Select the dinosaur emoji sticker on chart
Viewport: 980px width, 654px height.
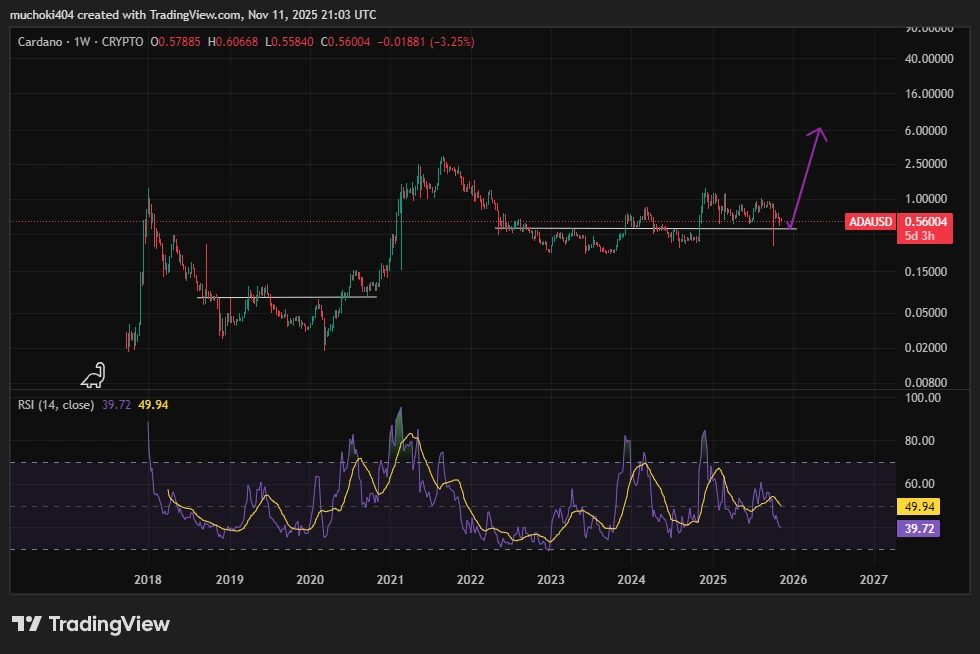point(92,375)
